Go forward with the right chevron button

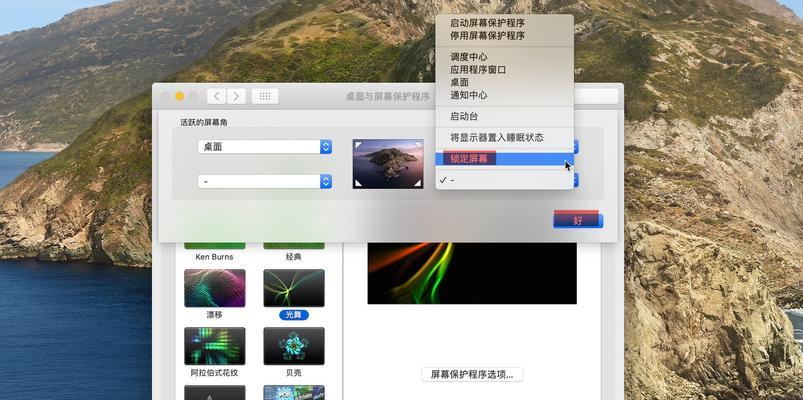(x=236, y=96)
